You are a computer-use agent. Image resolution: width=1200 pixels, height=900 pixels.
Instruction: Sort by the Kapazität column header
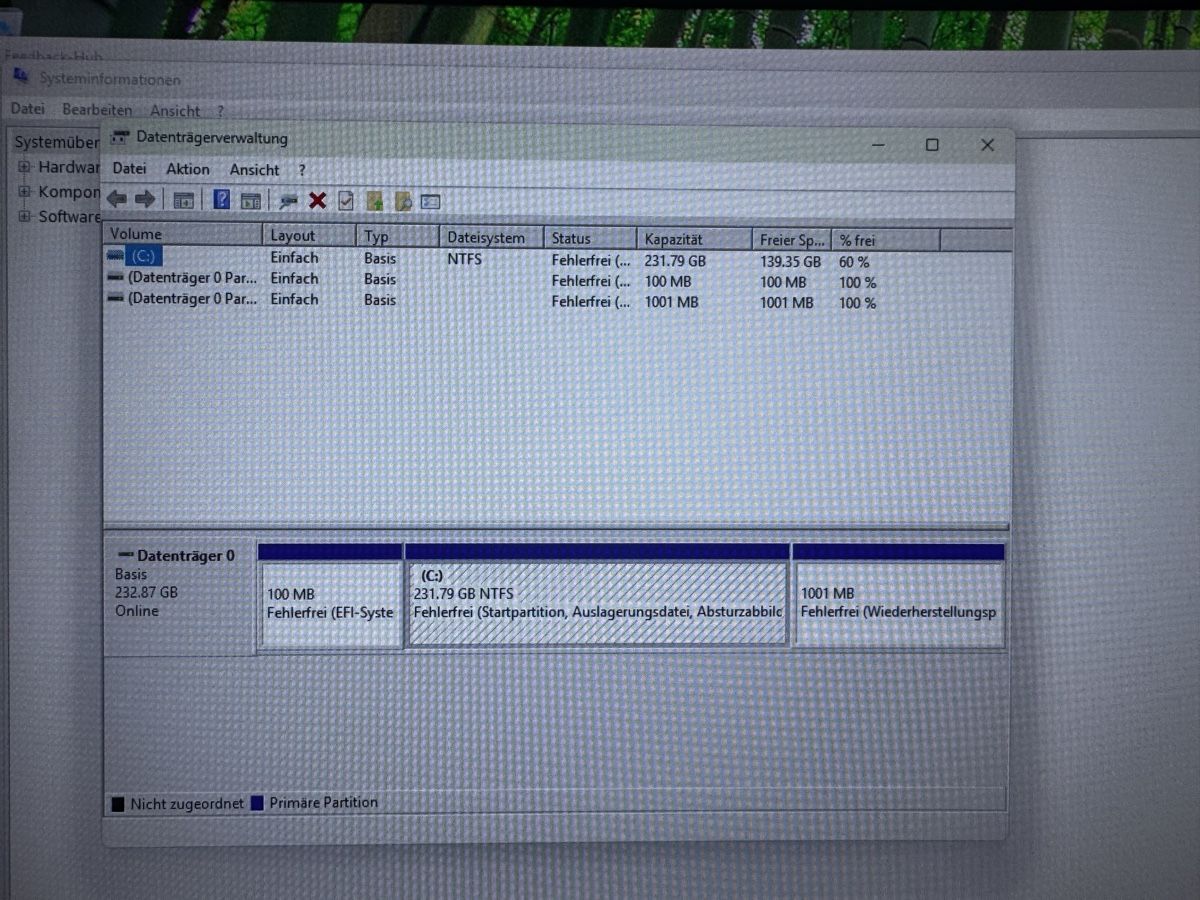[x=694, y=239]
